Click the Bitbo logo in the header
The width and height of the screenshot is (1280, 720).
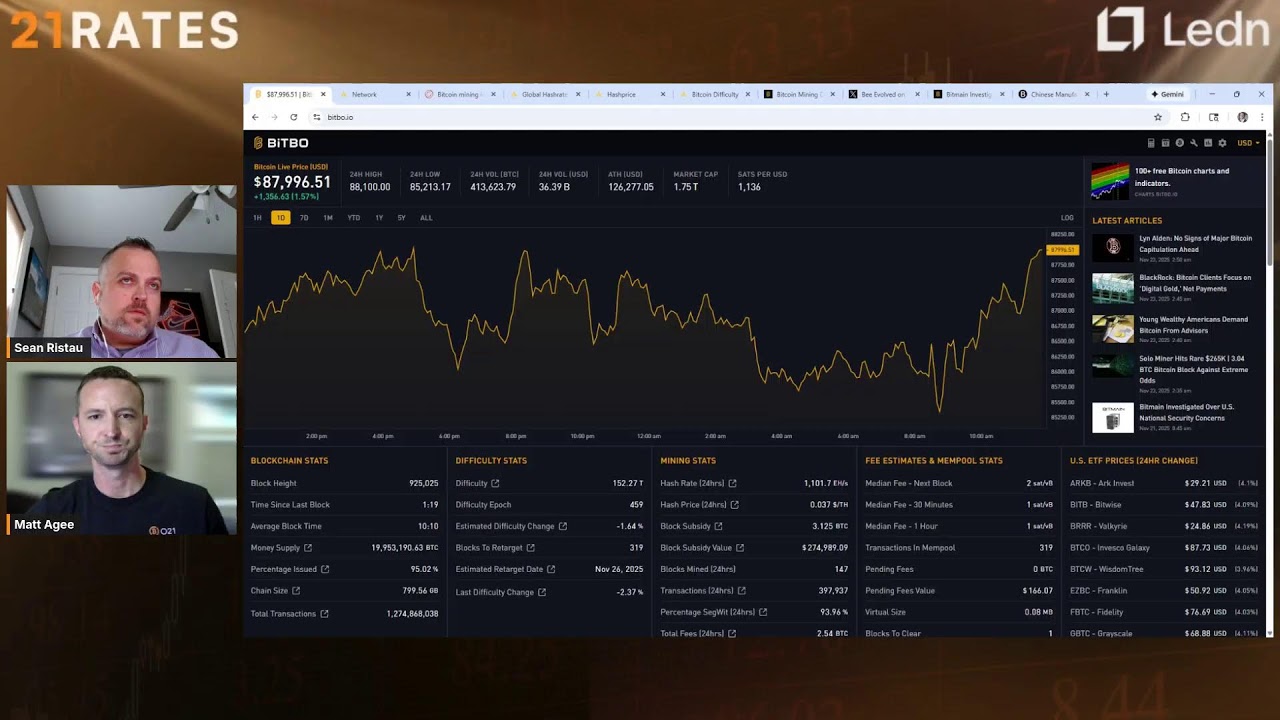pos(281,143)
